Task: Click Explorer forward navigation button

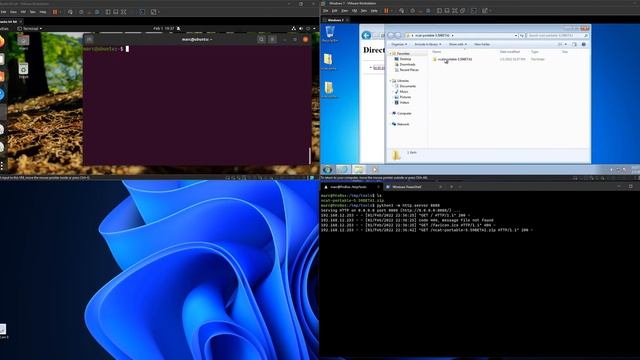Action: coord(398,36)
